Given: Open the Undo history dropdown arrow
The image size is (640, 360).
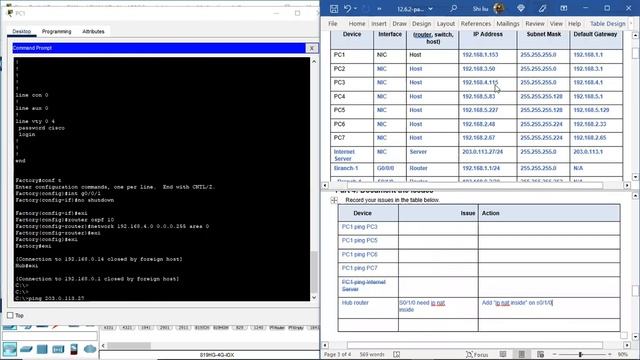Looking at the screenshot, I should coord(356,9).
